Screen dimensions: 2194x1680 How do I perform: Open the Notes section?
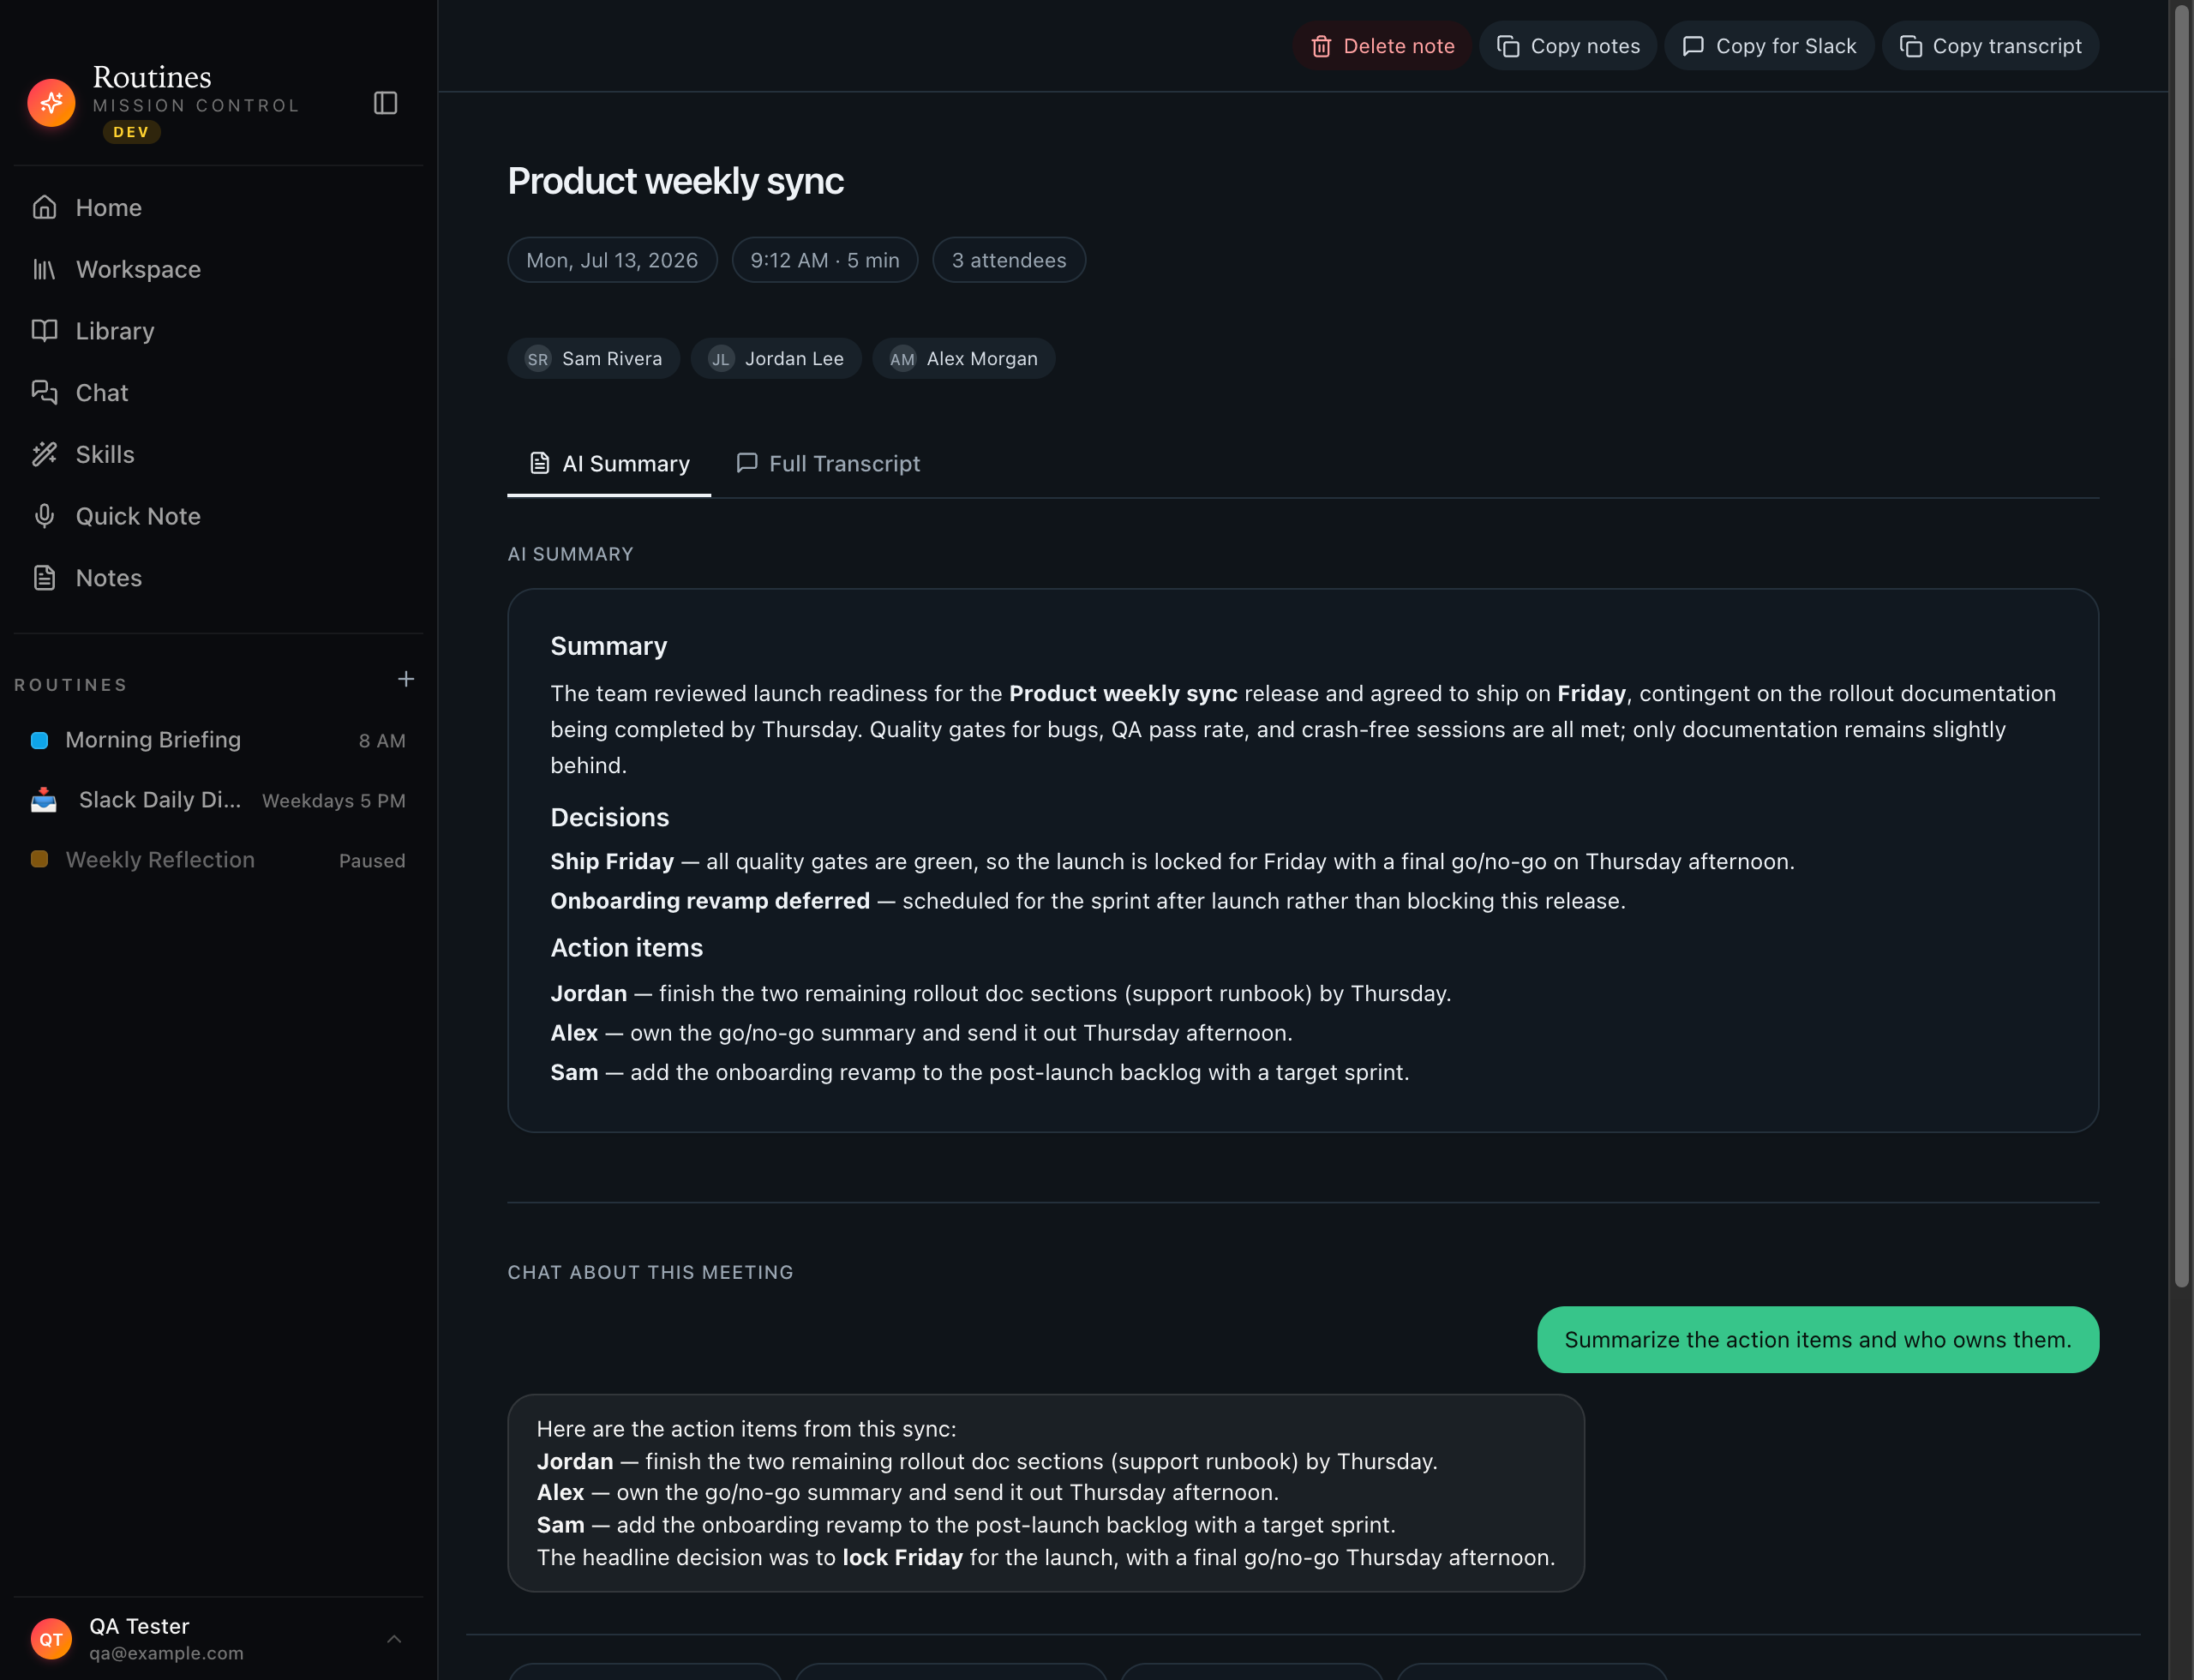(x=218, y=578)
